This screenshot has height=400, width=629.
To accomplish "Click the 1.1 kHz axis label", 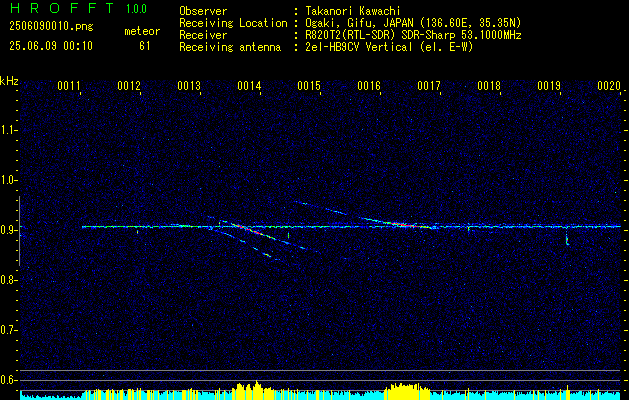I will click(x=9, y=130).
